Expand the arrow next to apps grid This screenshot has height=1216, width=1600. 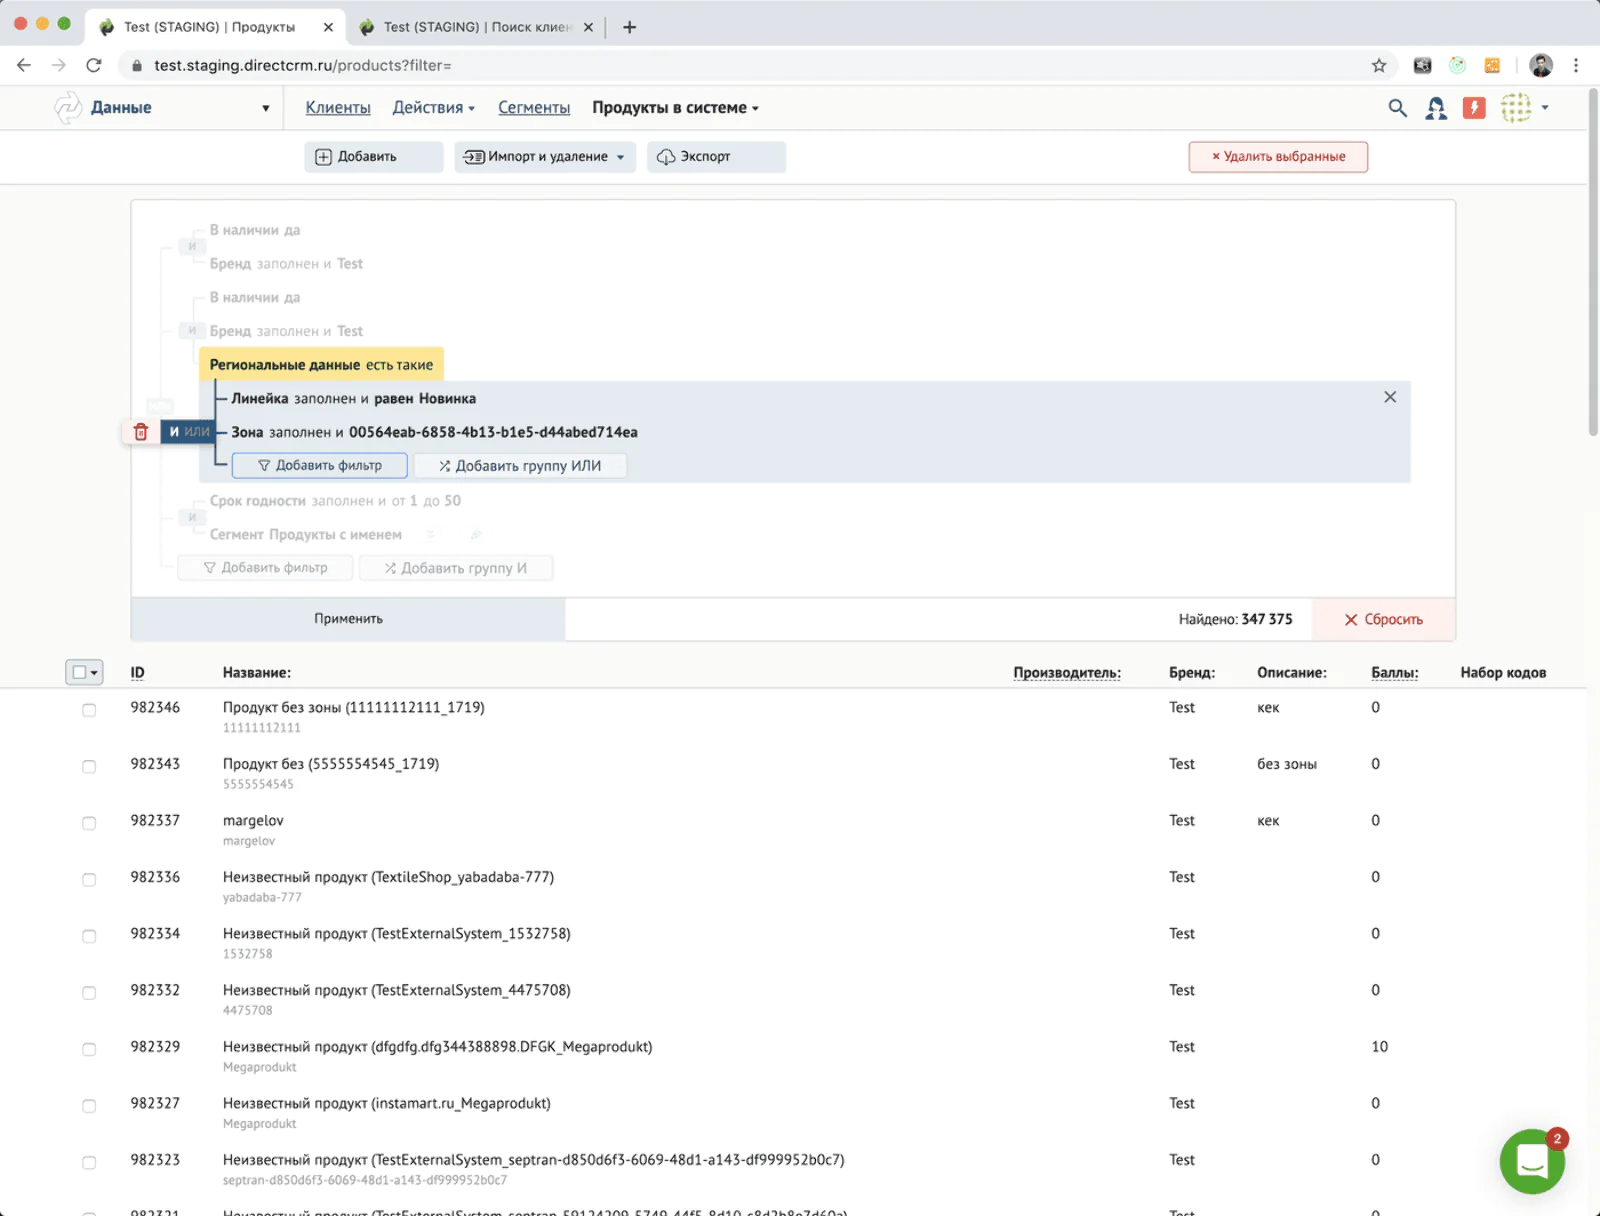tap(1545, 108)
